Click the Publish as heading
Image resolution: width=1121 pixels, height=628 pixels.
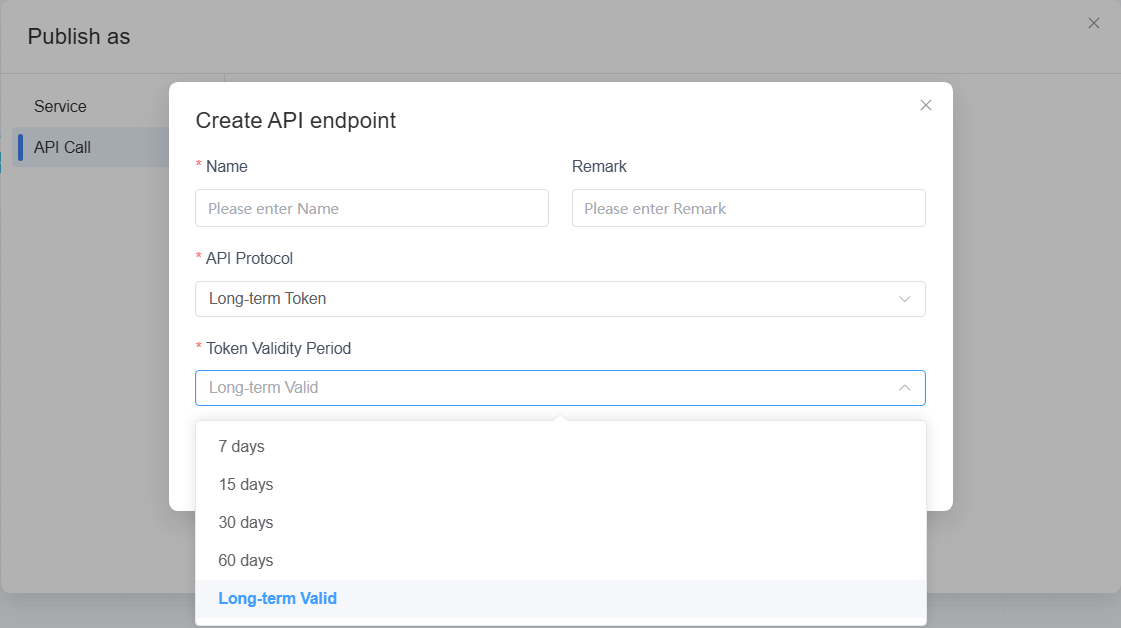(x=79, y=36)
